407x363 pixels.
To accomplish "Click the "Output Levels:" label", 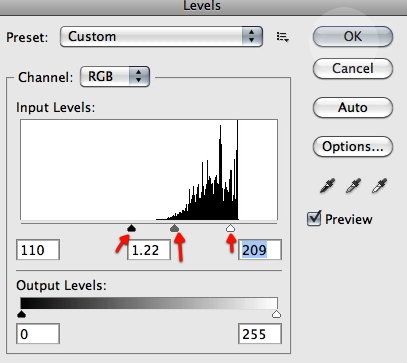I will tap(61, 286).
